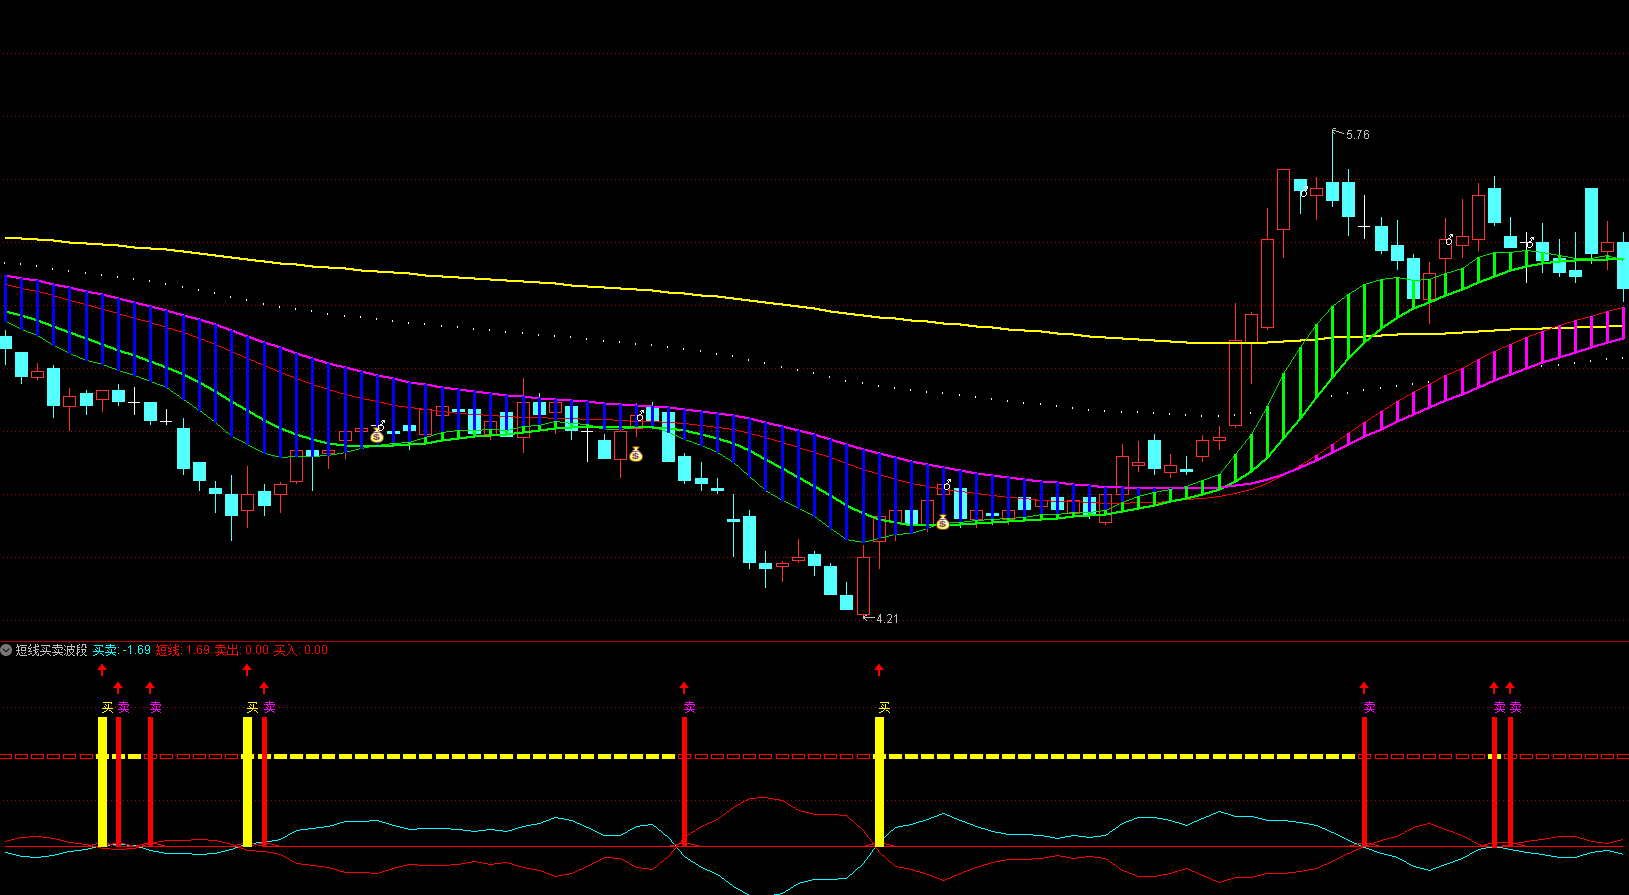Click the ♂ marker above the middle money bag
1629x895 pixels.
[641, 415]
